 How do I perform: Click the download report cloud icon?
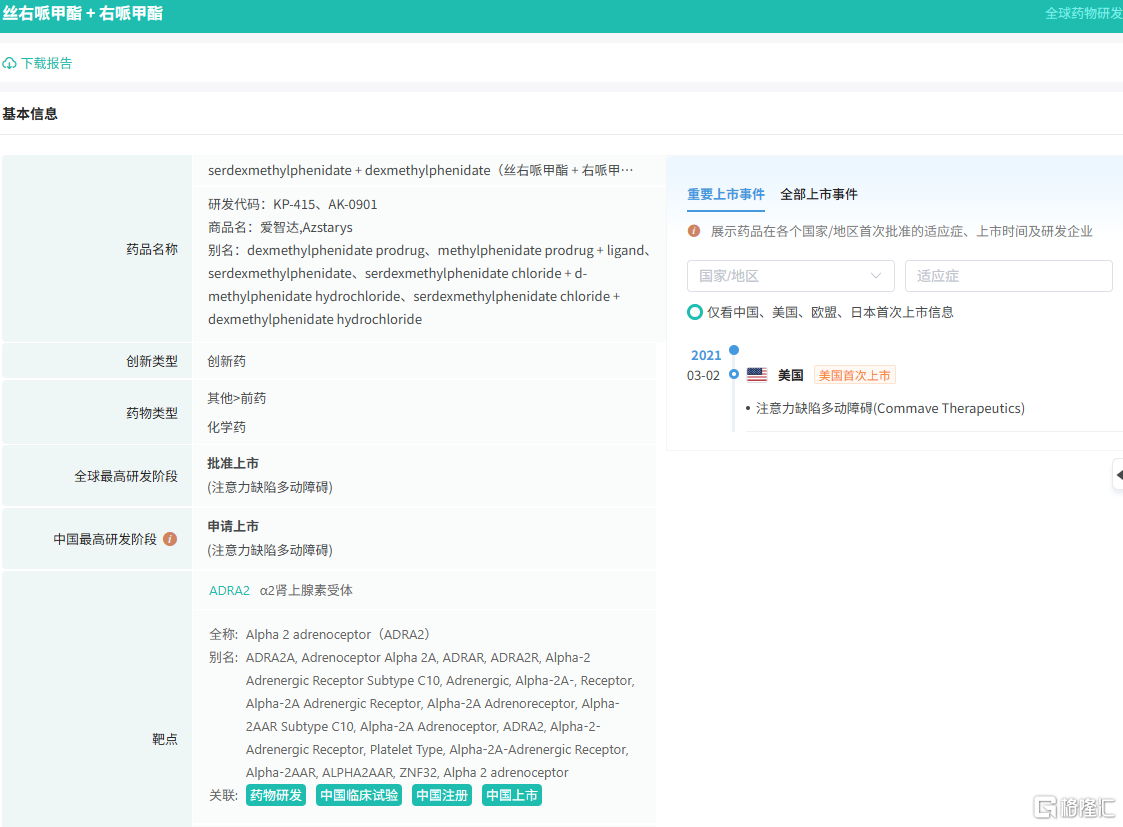(9, 64)
